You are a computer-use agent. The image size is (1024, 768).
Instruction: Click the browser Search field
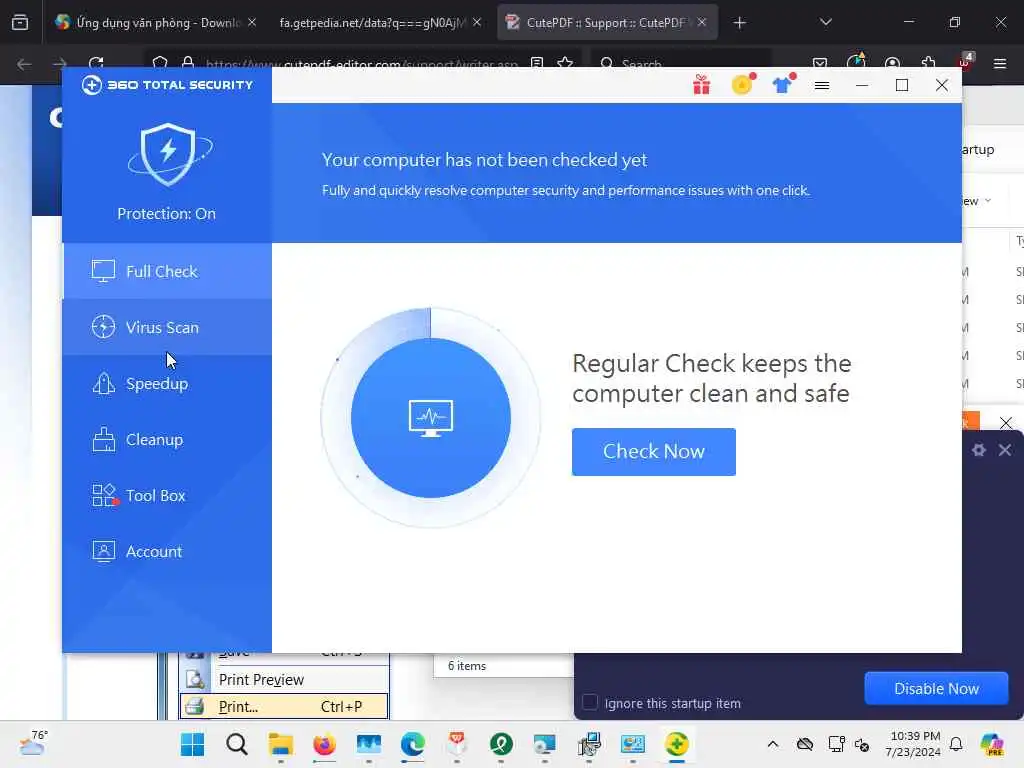coord(681,64)
